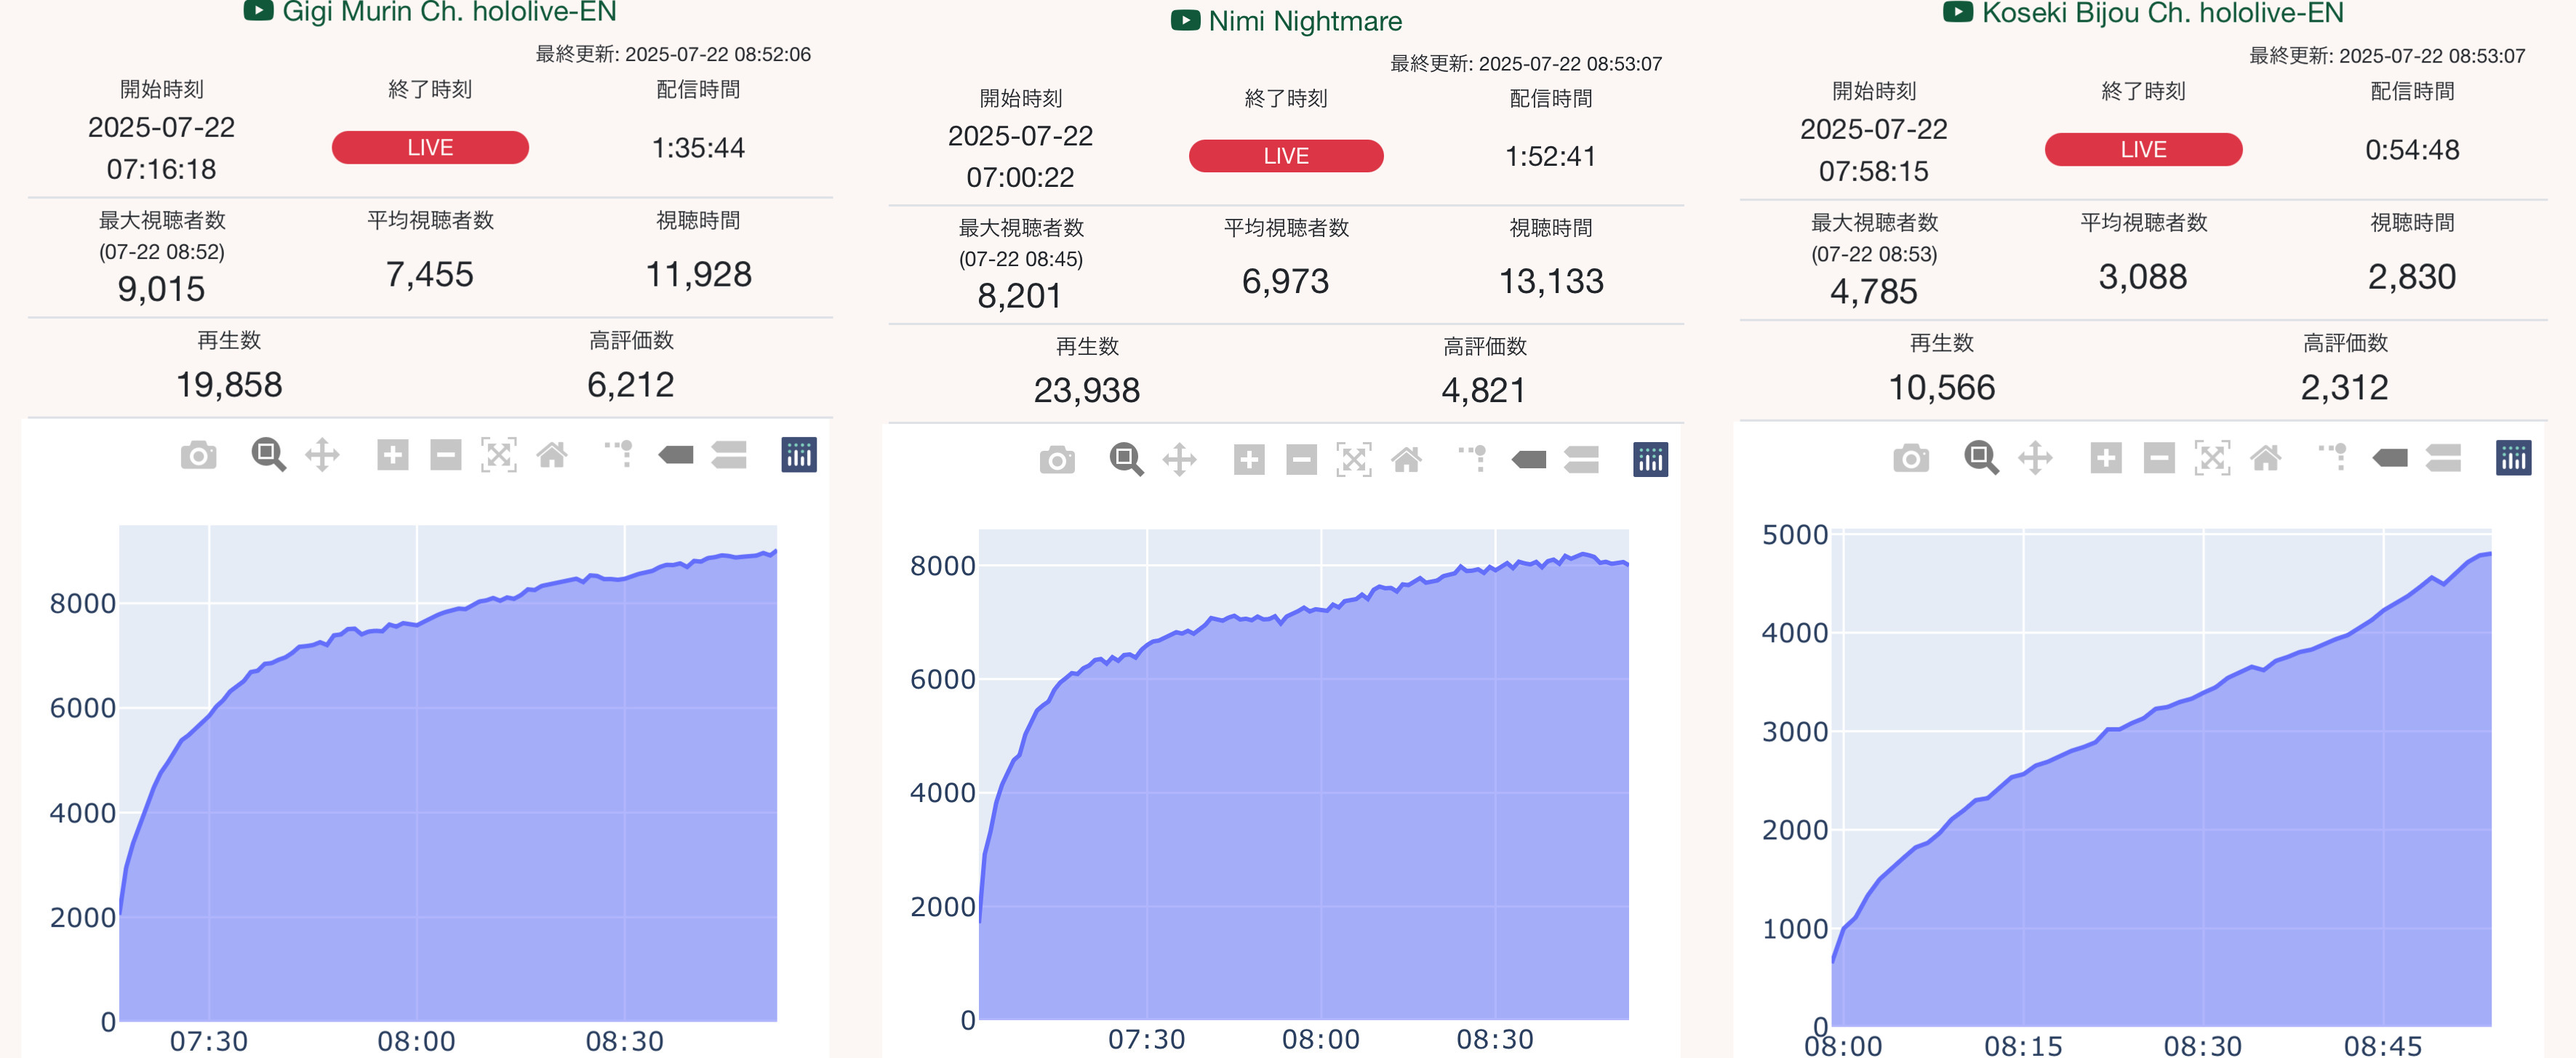Click play count value 19,858
2576x1058 pixels.
pyautogui.click(x=229, y=384)
